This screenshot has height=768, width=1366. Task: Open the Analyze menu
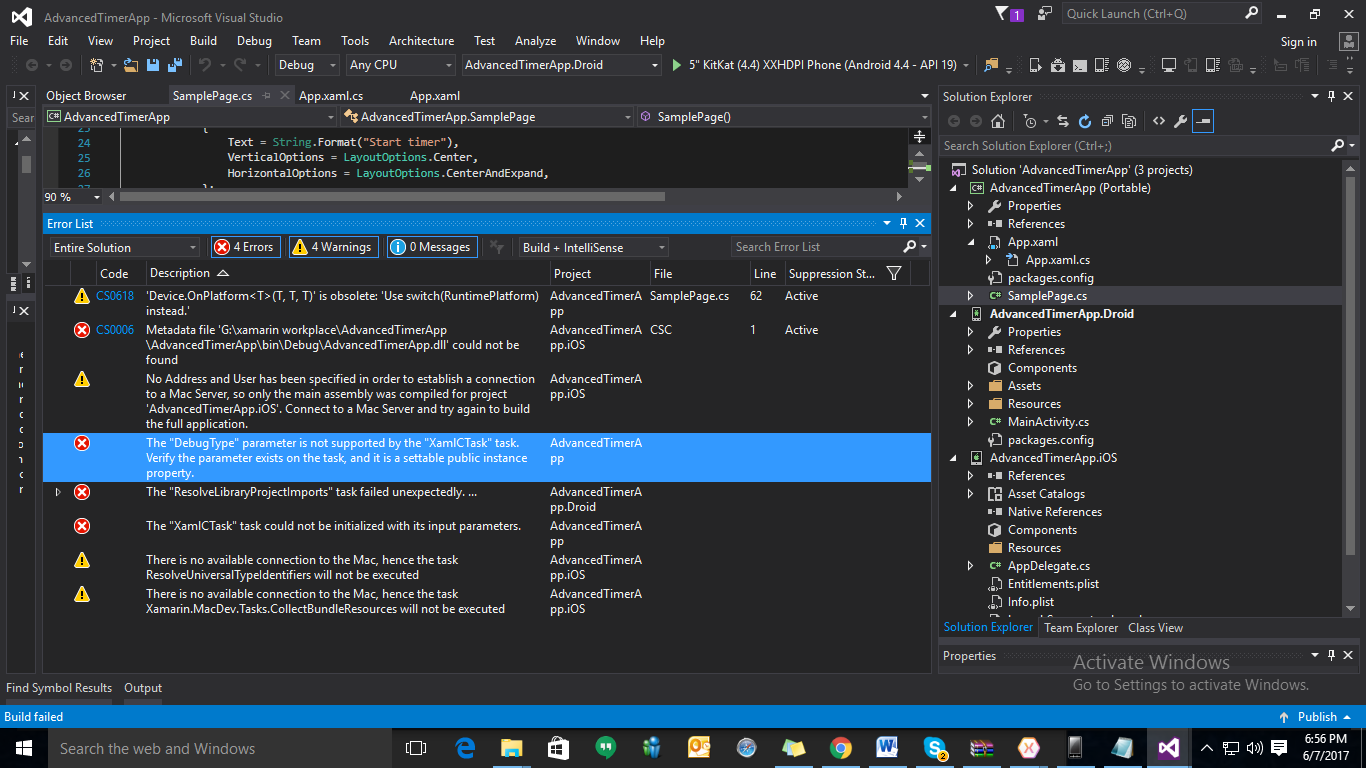[x=535, y=41]
